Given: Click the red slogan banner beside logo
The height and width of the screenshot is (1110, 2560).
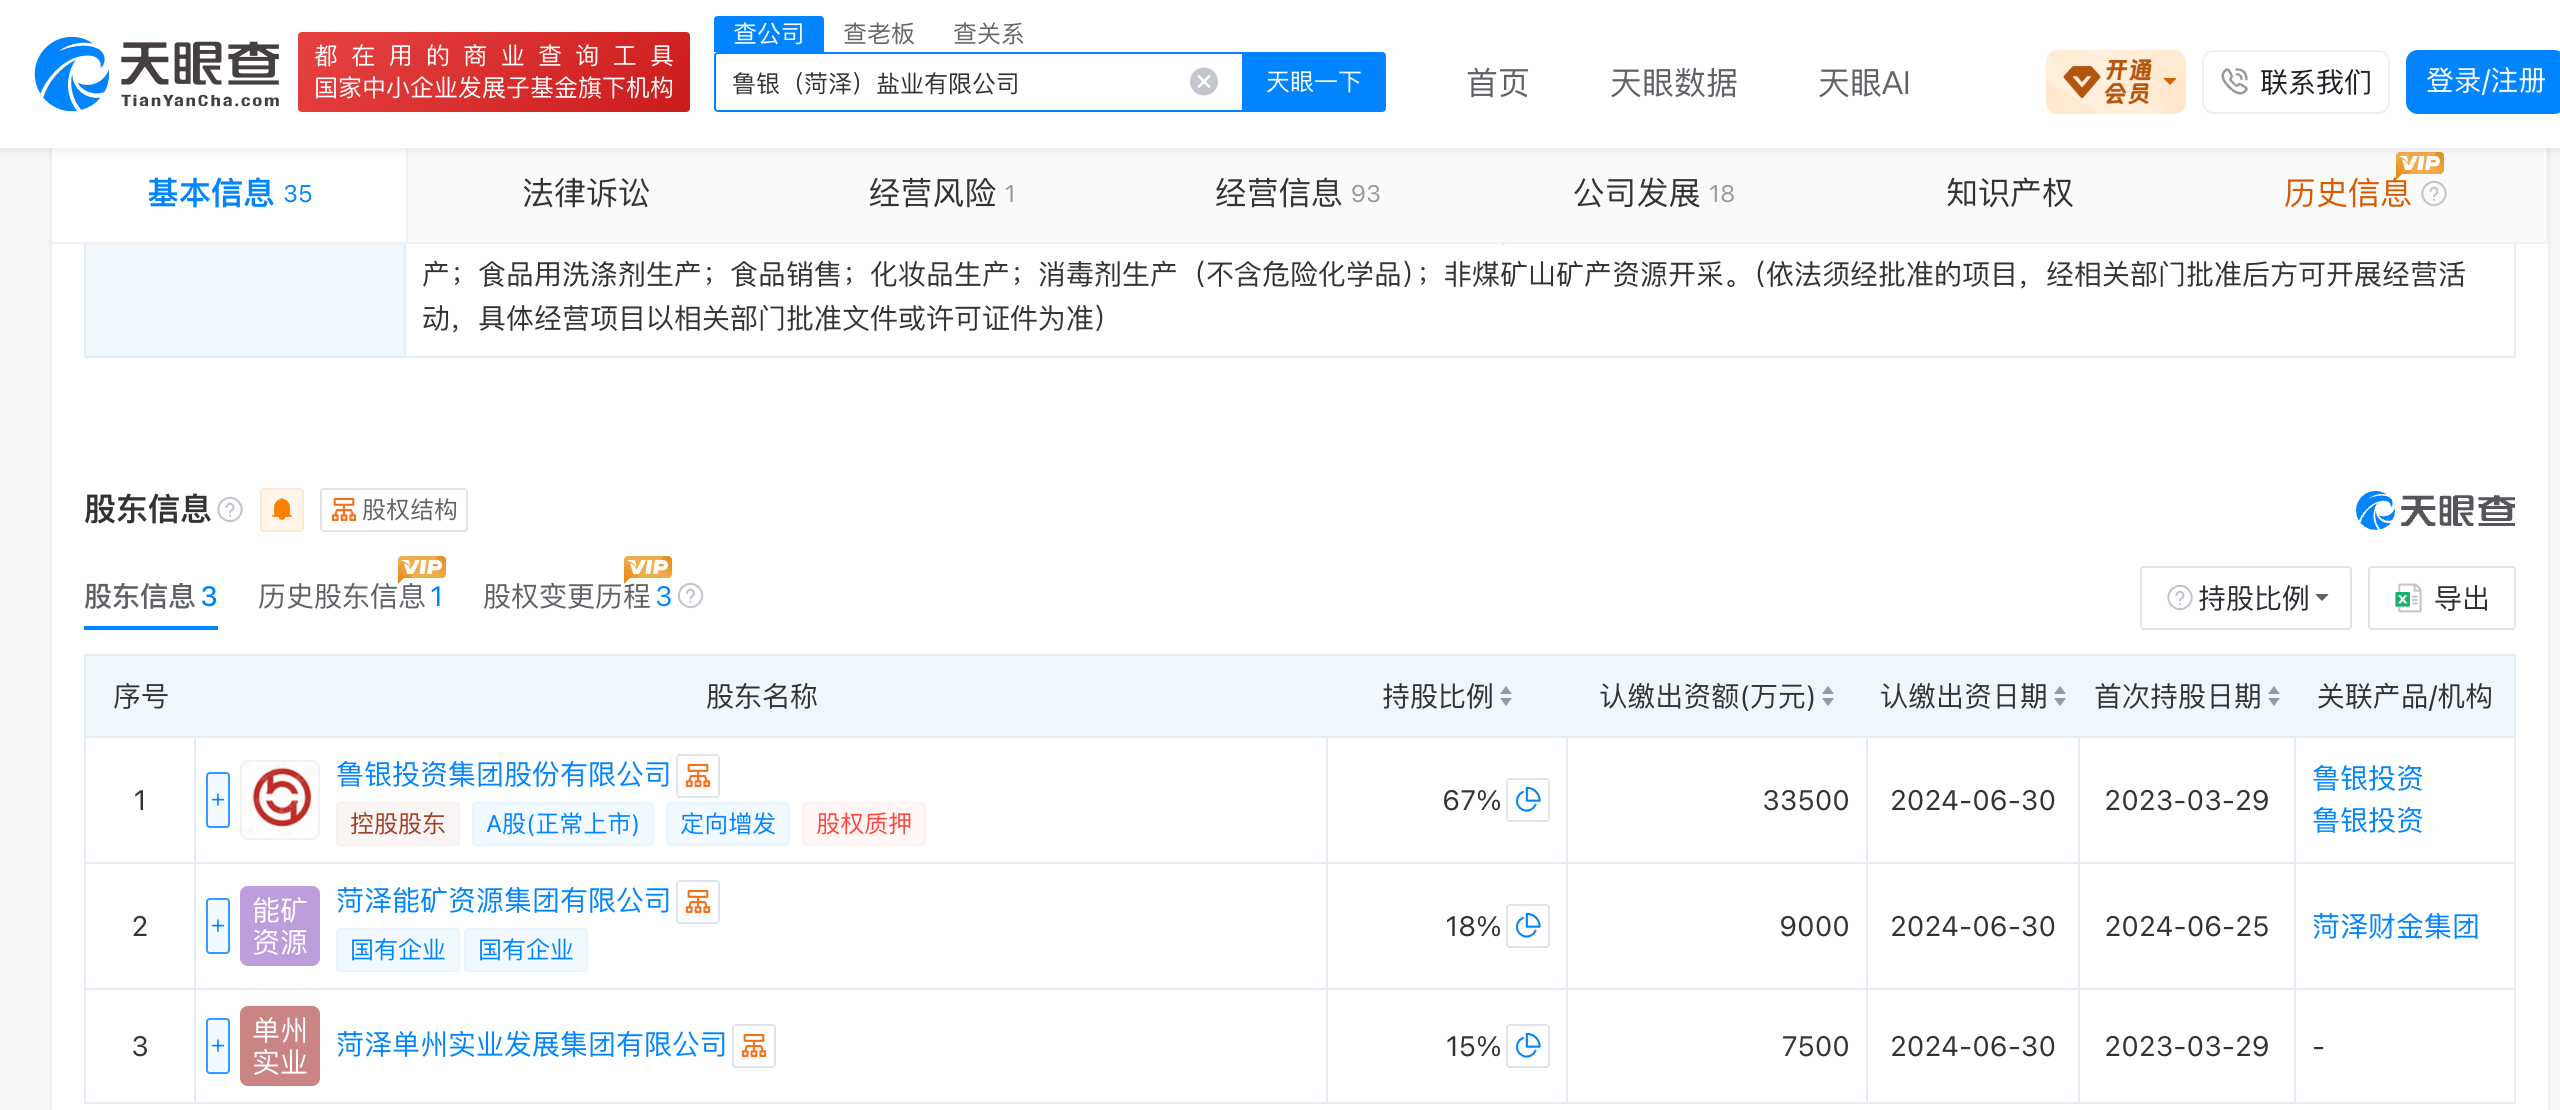Looking at the screenshot, I should click(x=494, y=72).
